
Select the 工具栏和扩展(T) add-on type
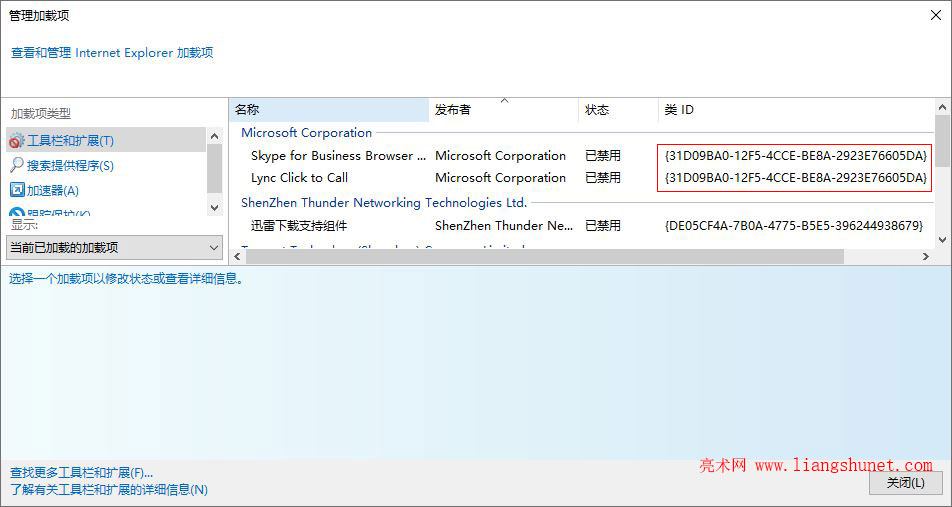106,140
